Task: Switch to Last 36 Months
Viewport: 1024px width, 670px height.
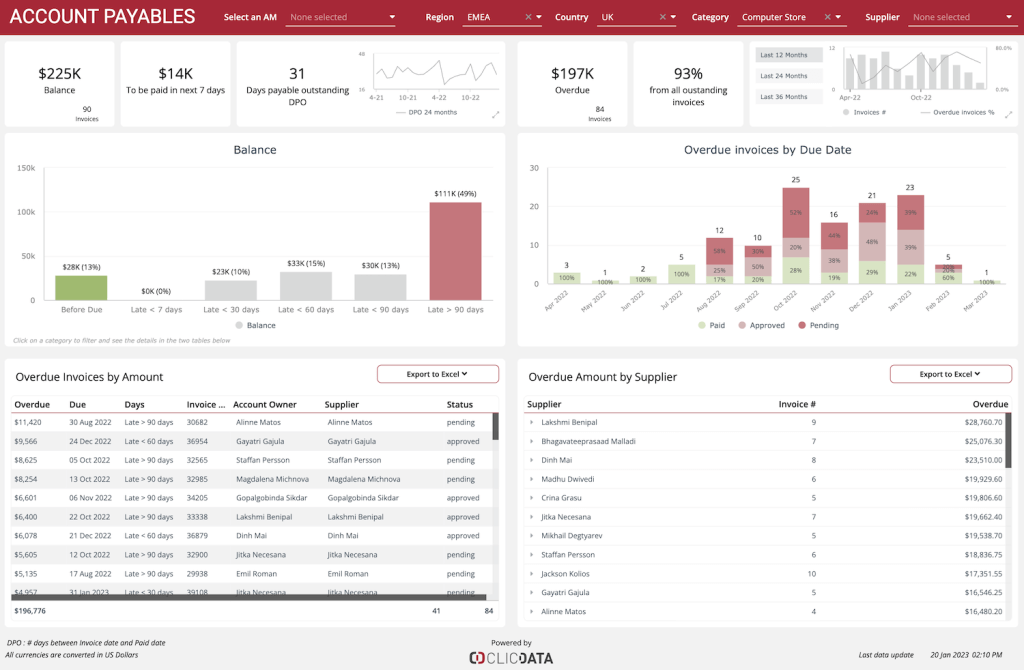Action: 784,97
